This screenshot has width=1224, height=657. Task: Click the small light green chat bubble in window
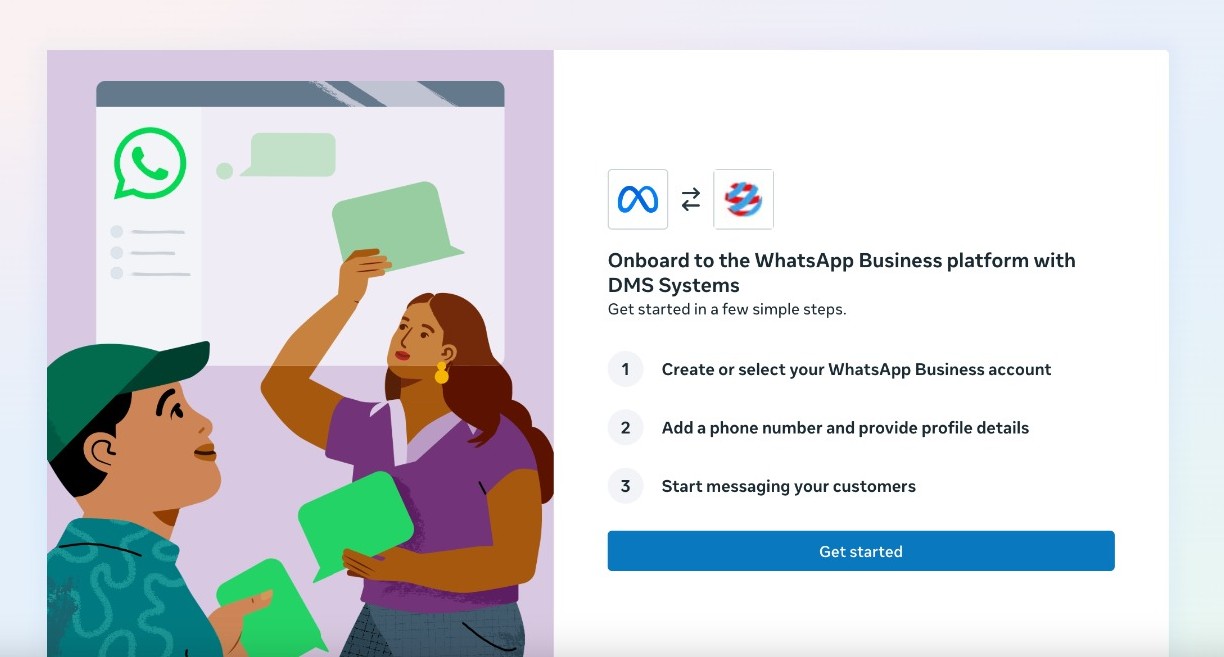288,155
